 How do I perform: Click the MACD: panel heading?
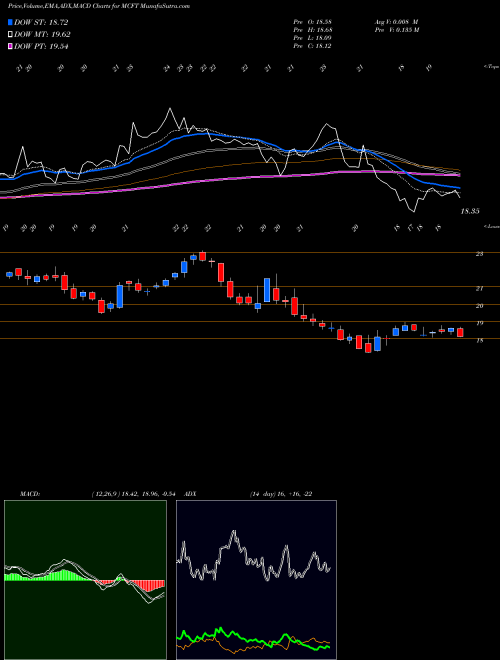(x=29, y=494)
